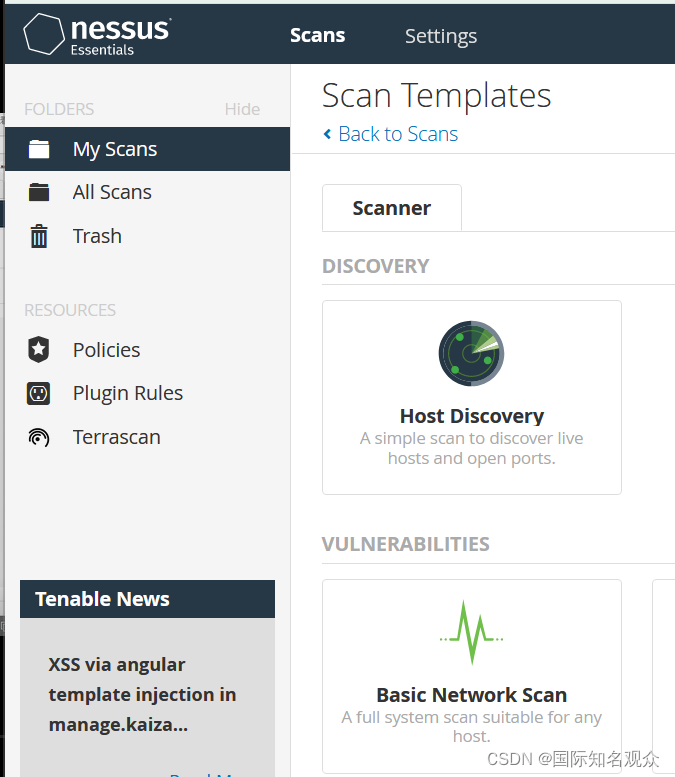Viewport: 675px width, 777px height.
Task: Click the My Scans folder icon
Action: (39, 149)
